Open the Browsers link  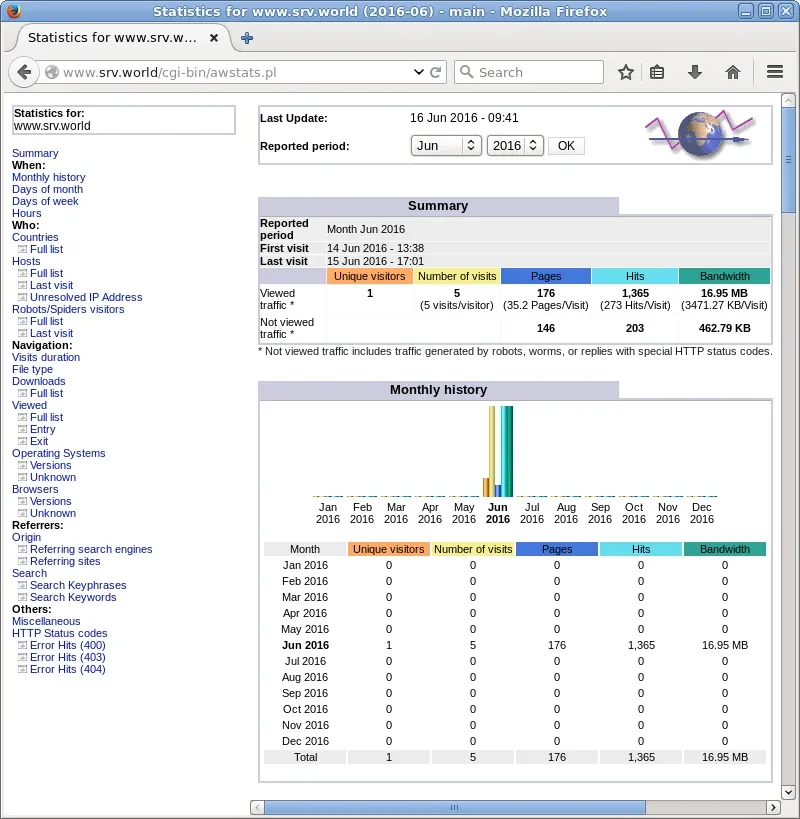tap(35, 489)
